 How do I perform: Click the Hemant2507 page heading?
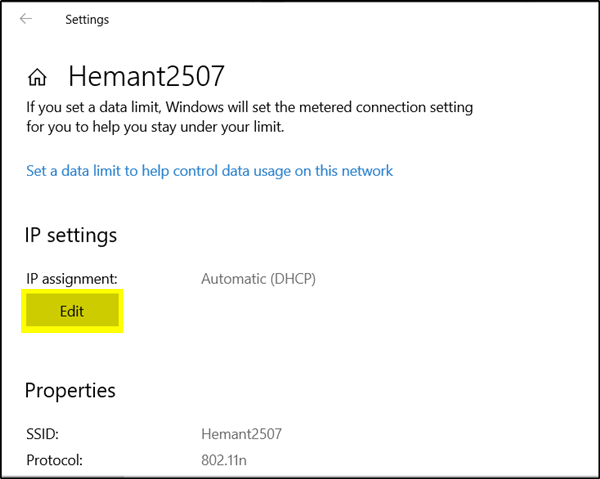[x=146, y=76]
